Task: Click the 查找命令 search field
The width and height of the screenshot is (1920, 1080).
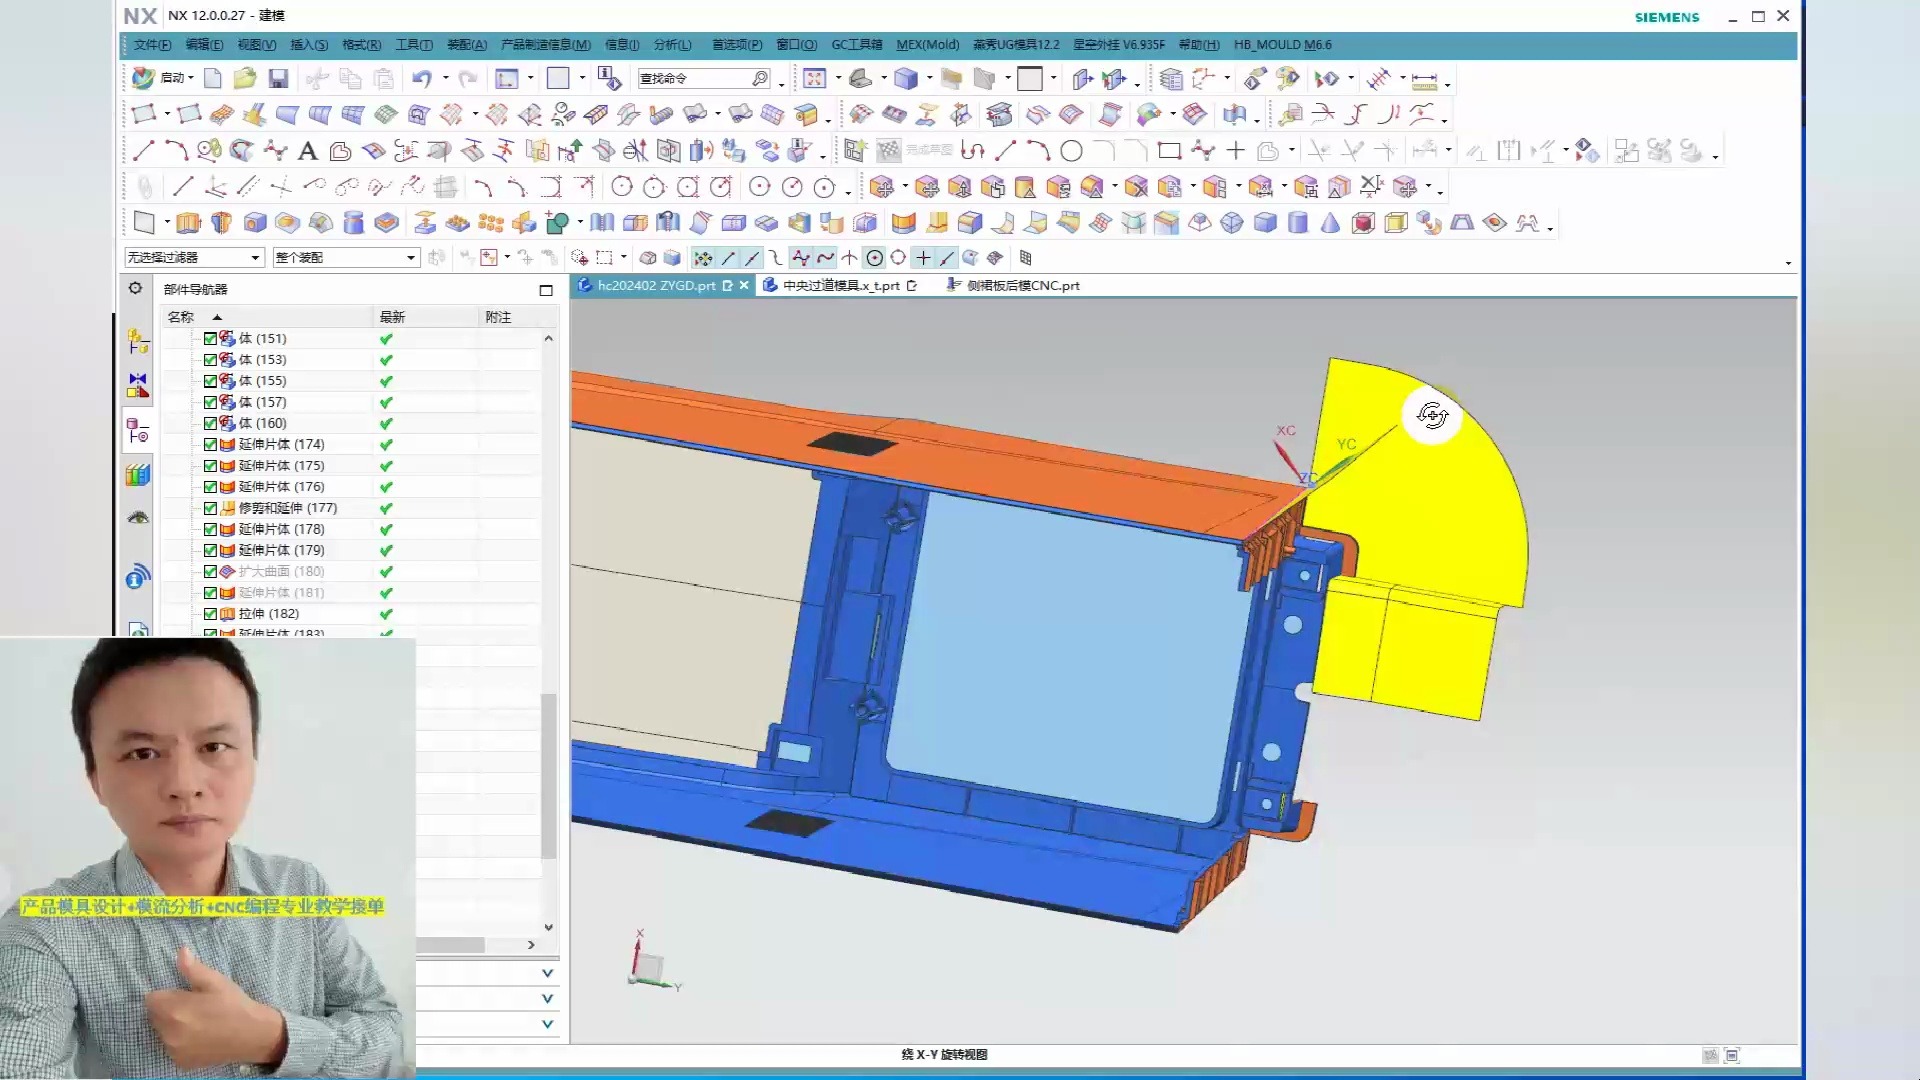Action: pos(692,78)
